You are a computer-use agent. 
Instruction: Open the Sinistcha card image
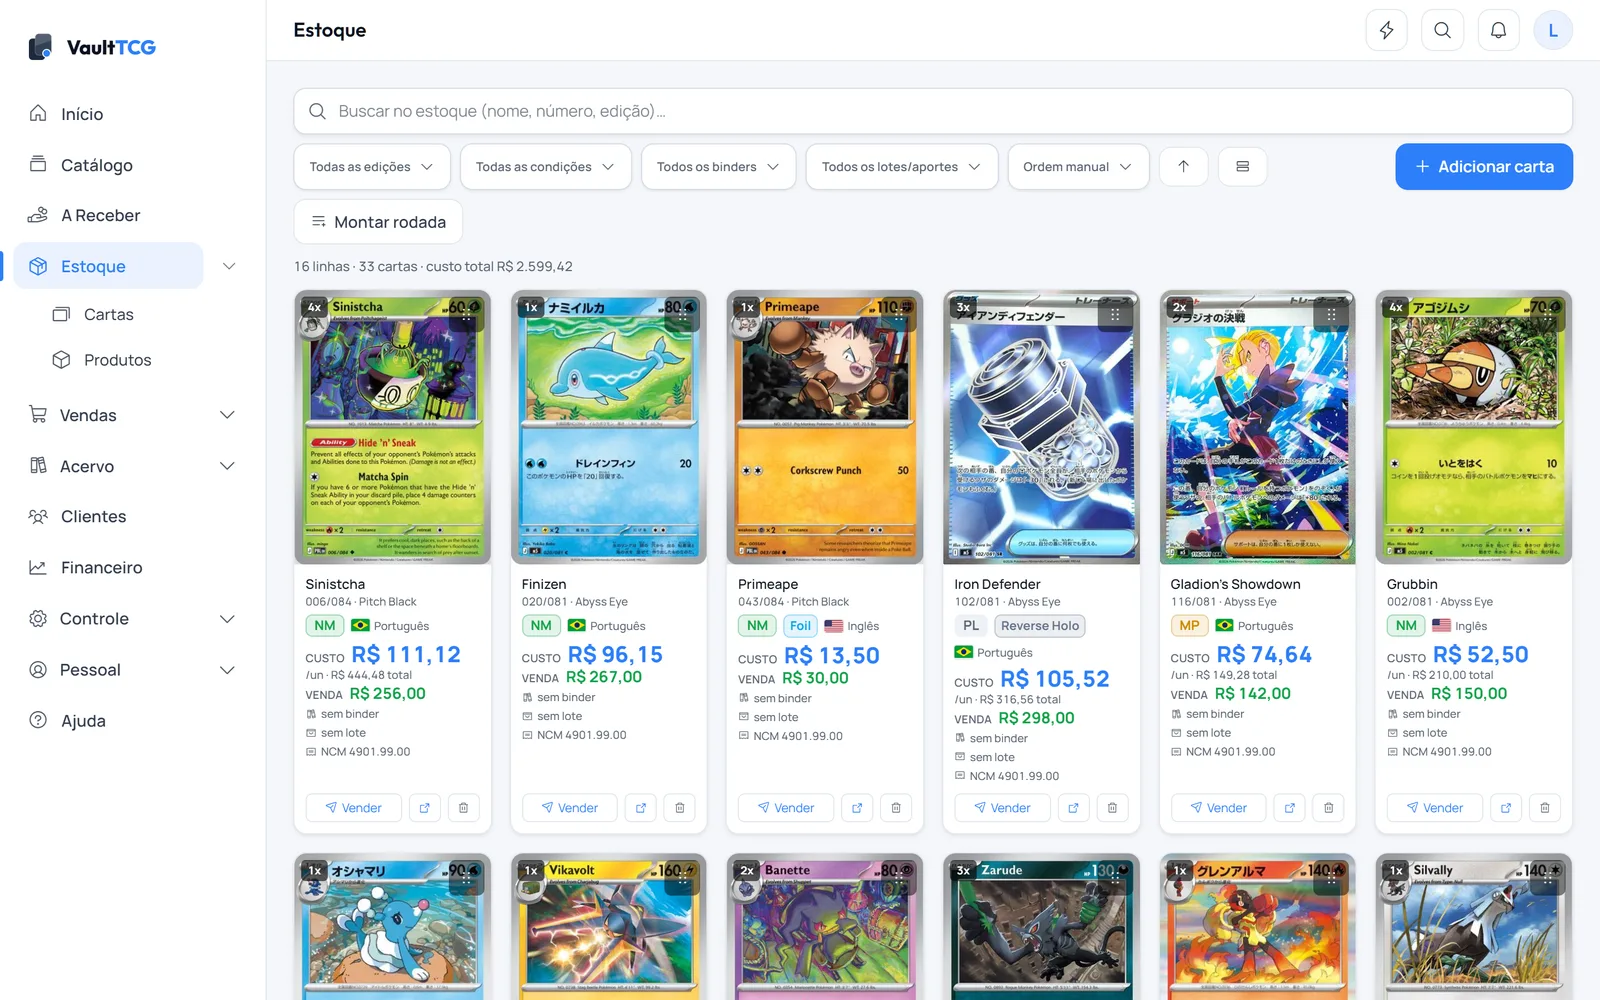393,427
